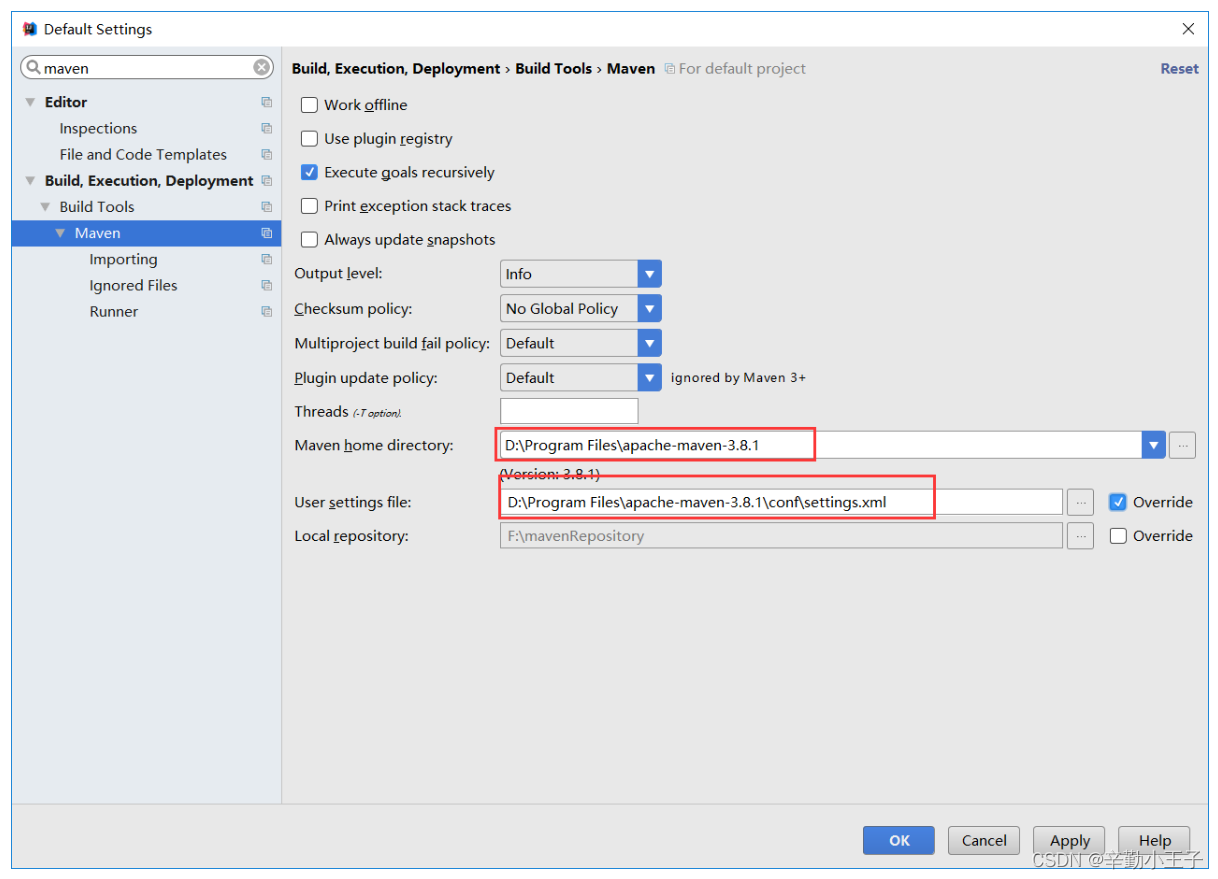Click the icon beside Build, Execution, Deployment
1218x879 pixels.
point(266,180)
